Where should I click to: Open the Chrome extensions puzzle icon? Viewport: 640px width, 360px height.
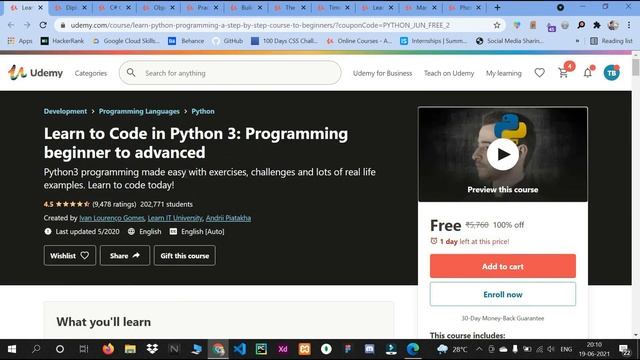[597, 25]
